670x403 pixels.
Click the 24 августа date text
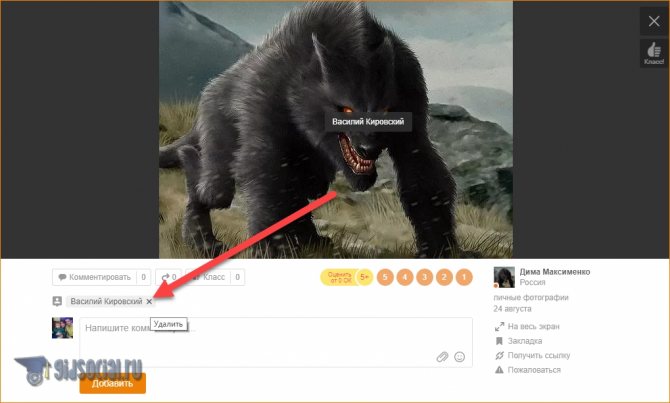coord(512,309)
